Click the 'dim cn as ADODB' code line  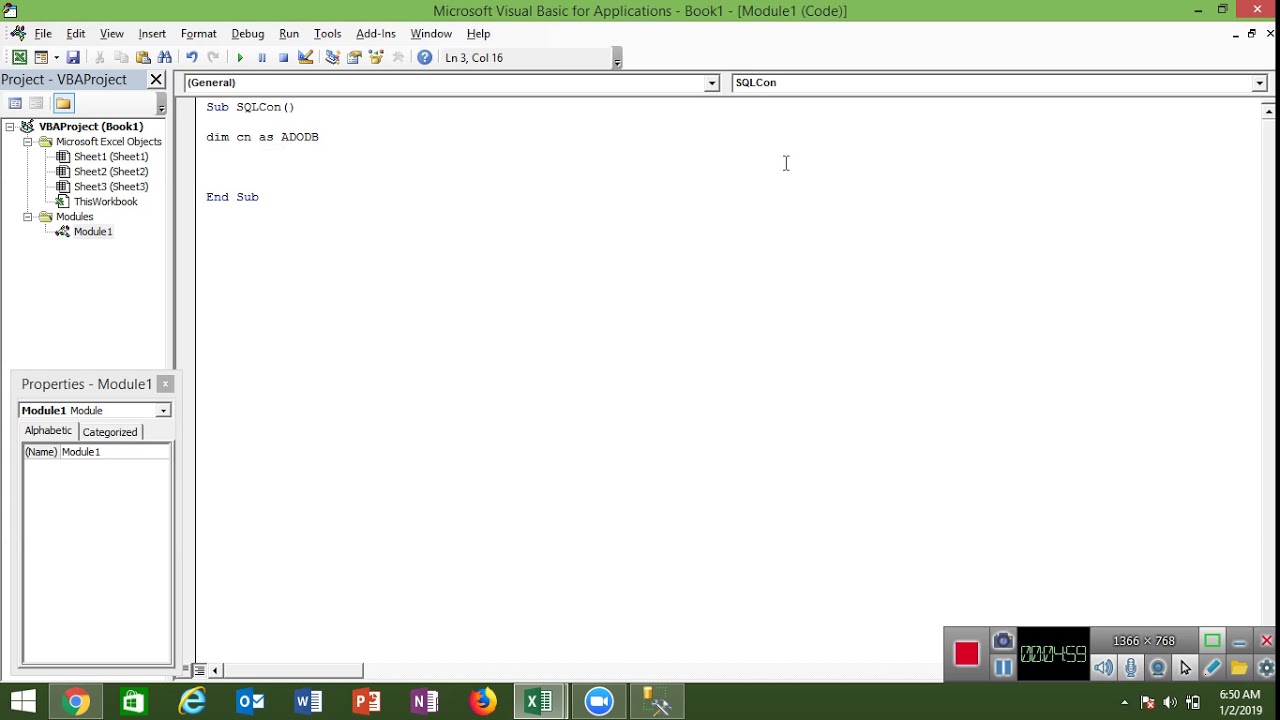point(262,137)
